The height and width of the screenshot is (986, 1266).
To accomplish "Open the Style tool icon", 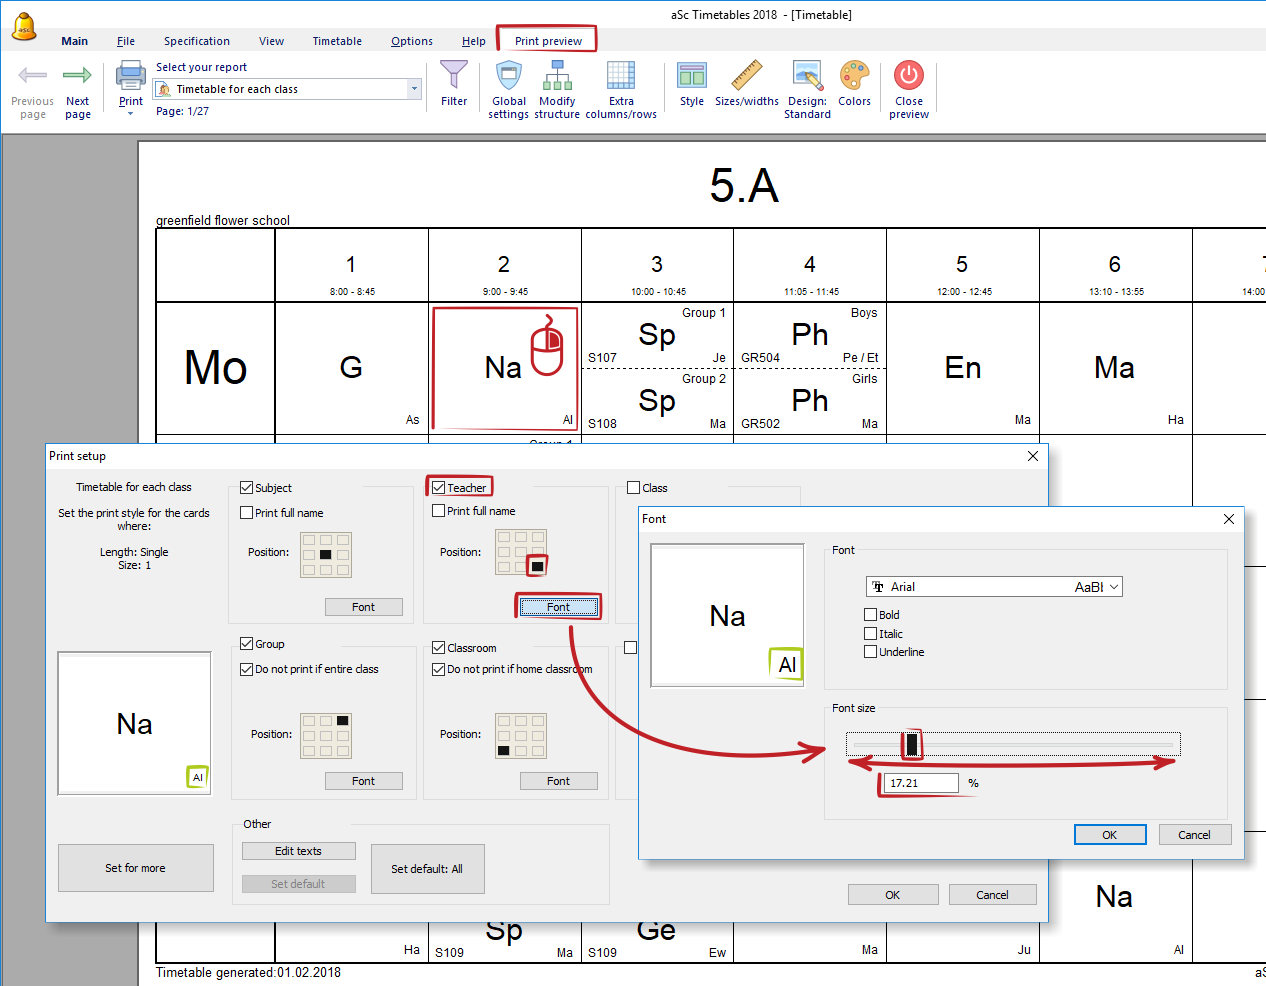I will [692, 77].
